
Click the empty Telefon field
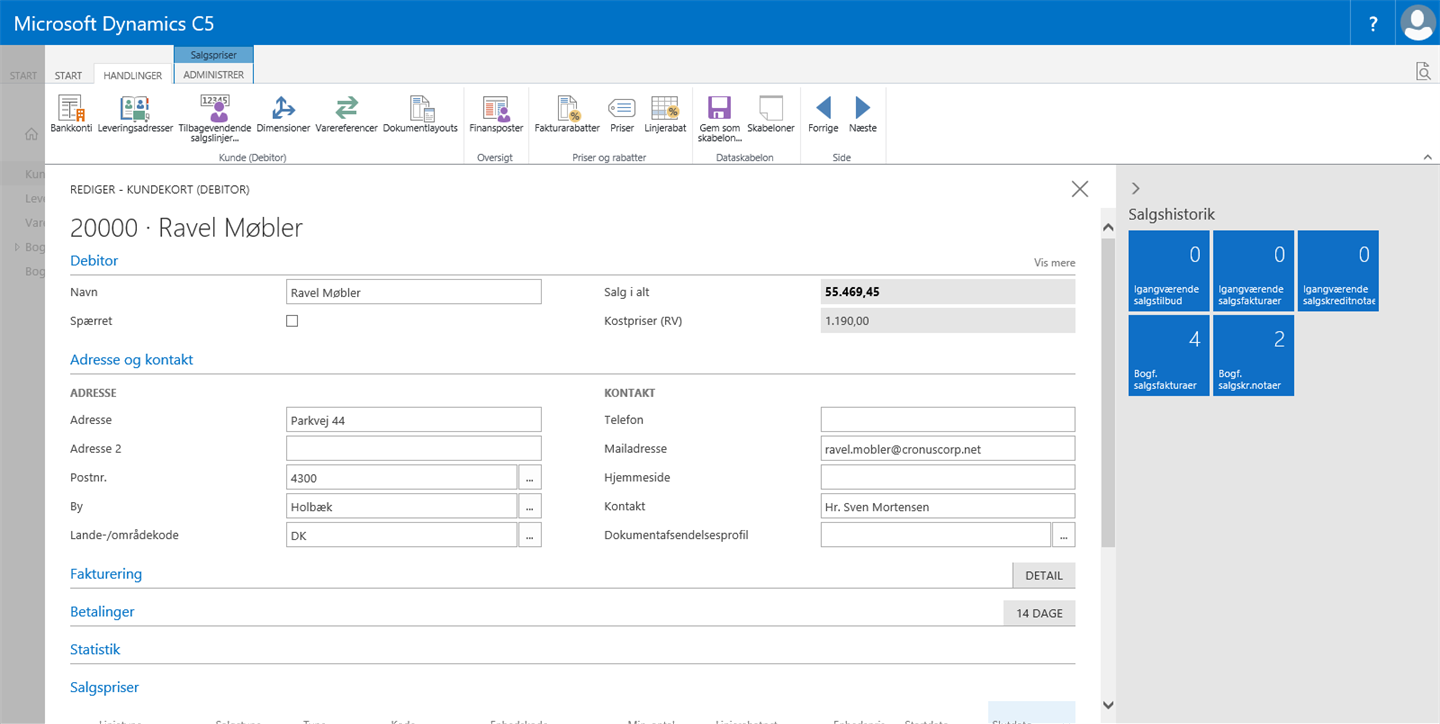click(948, 420)
